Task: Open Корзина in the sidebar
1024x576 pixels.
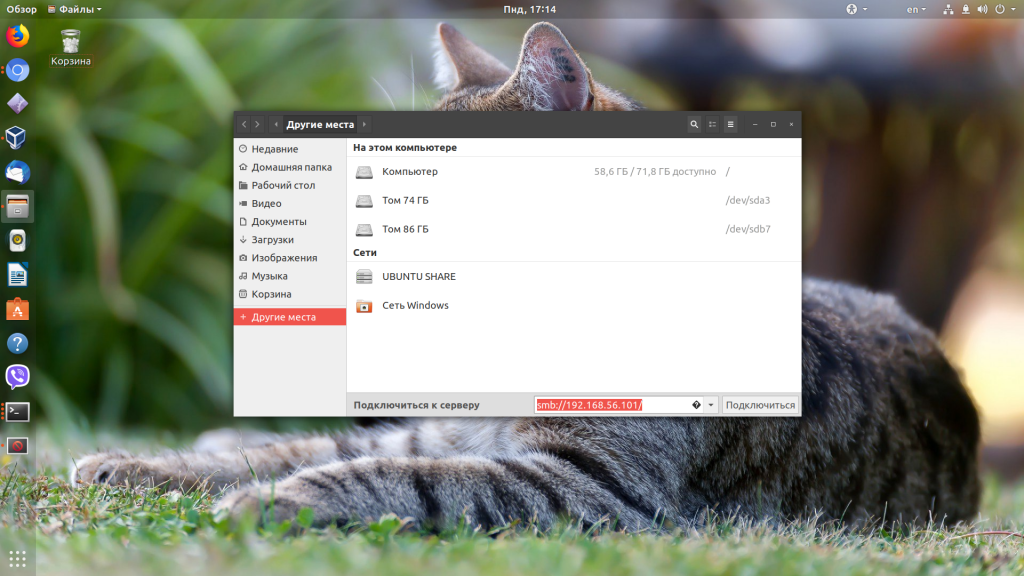Action: coord(271,294)
